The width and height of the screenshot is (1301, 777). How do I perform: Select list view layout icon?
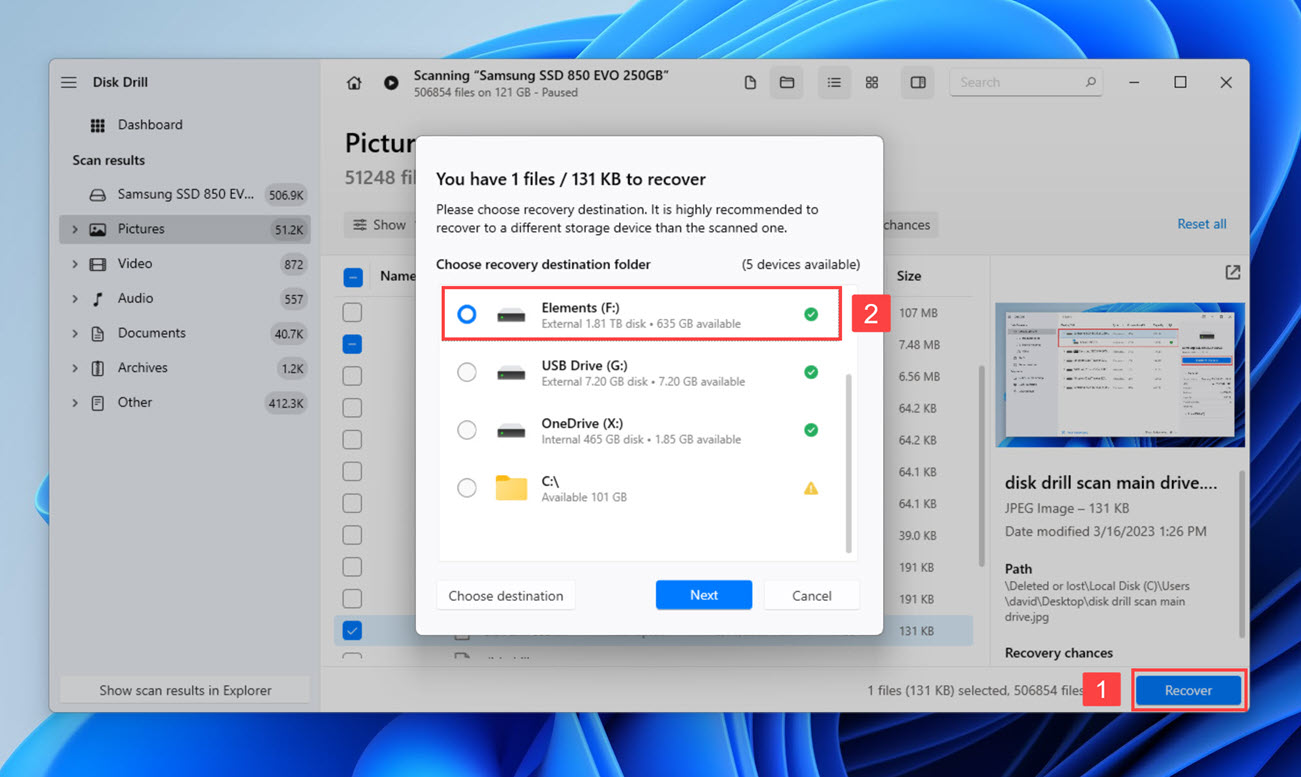(834, 83)
